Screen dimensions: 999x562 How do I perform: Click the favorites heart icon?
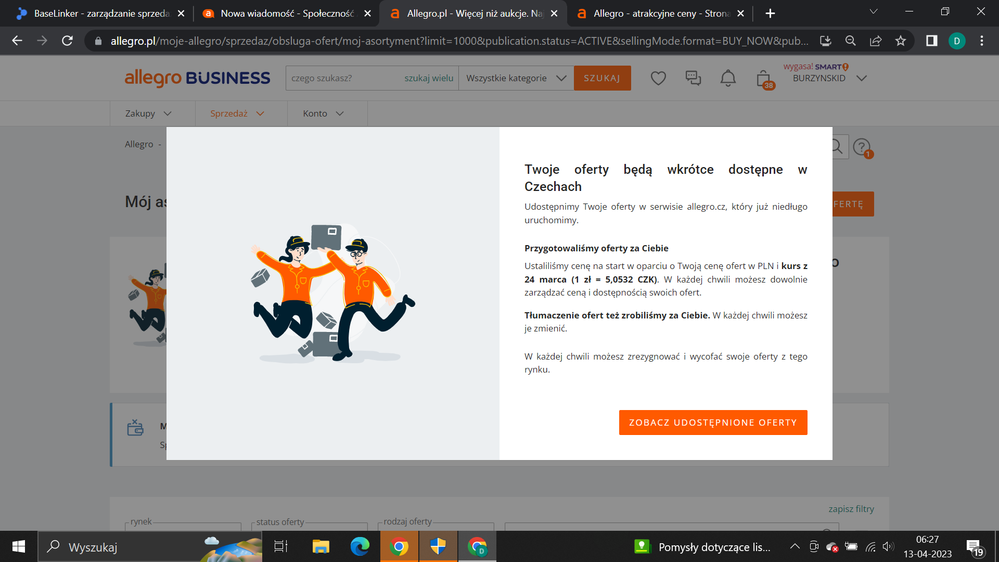pyautogui.click(x=658, y=78)
